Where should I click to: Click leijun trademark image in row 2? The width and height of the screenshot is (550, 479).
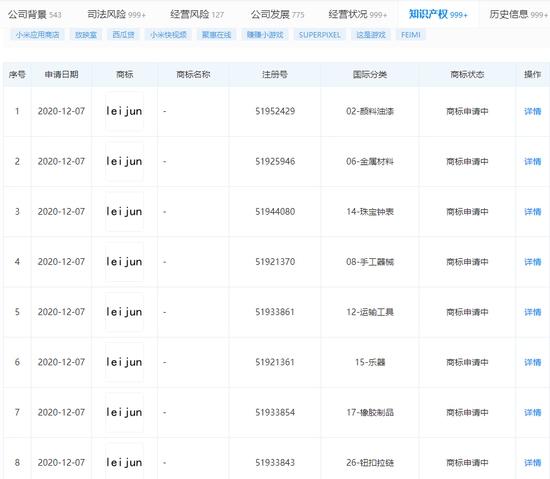click(x=125, y=162)
